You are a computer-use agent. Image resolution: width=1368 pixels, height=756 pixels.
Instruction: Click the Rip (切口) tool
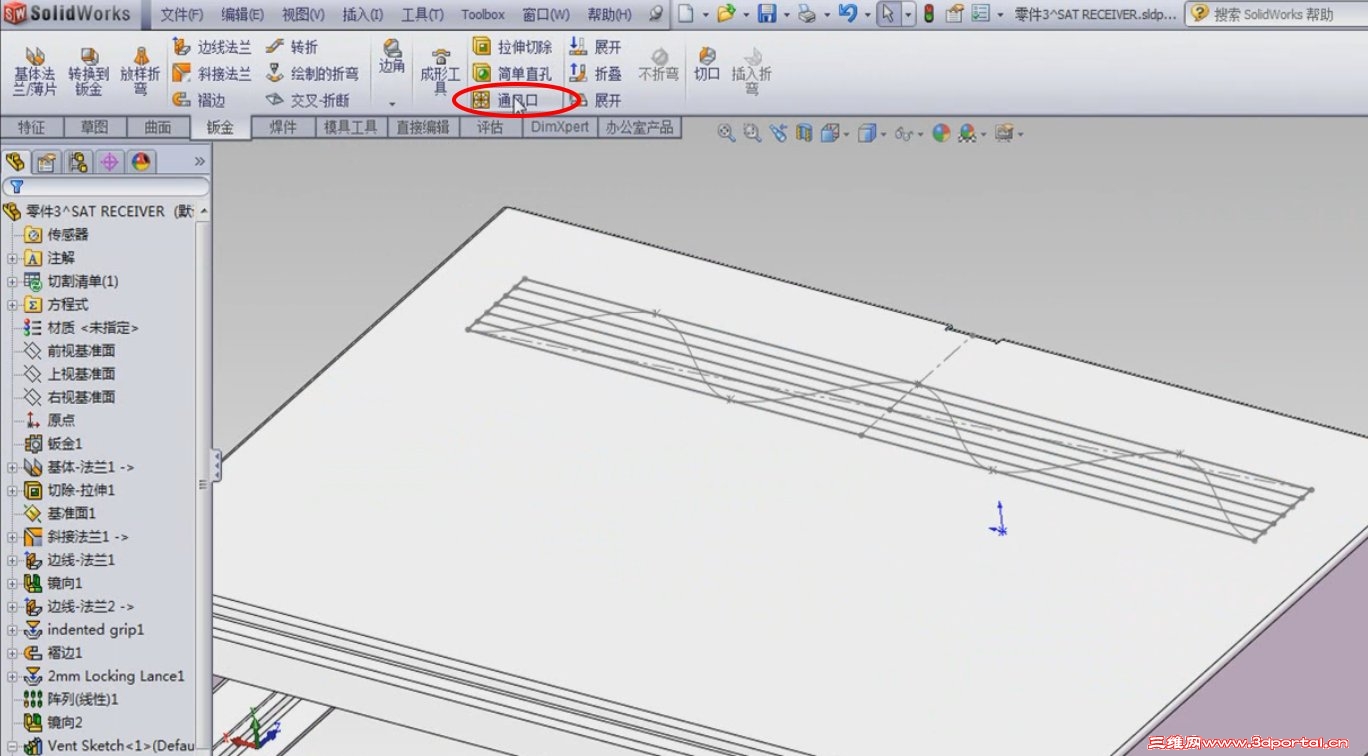pyautogui.click(x=707, y=66)
